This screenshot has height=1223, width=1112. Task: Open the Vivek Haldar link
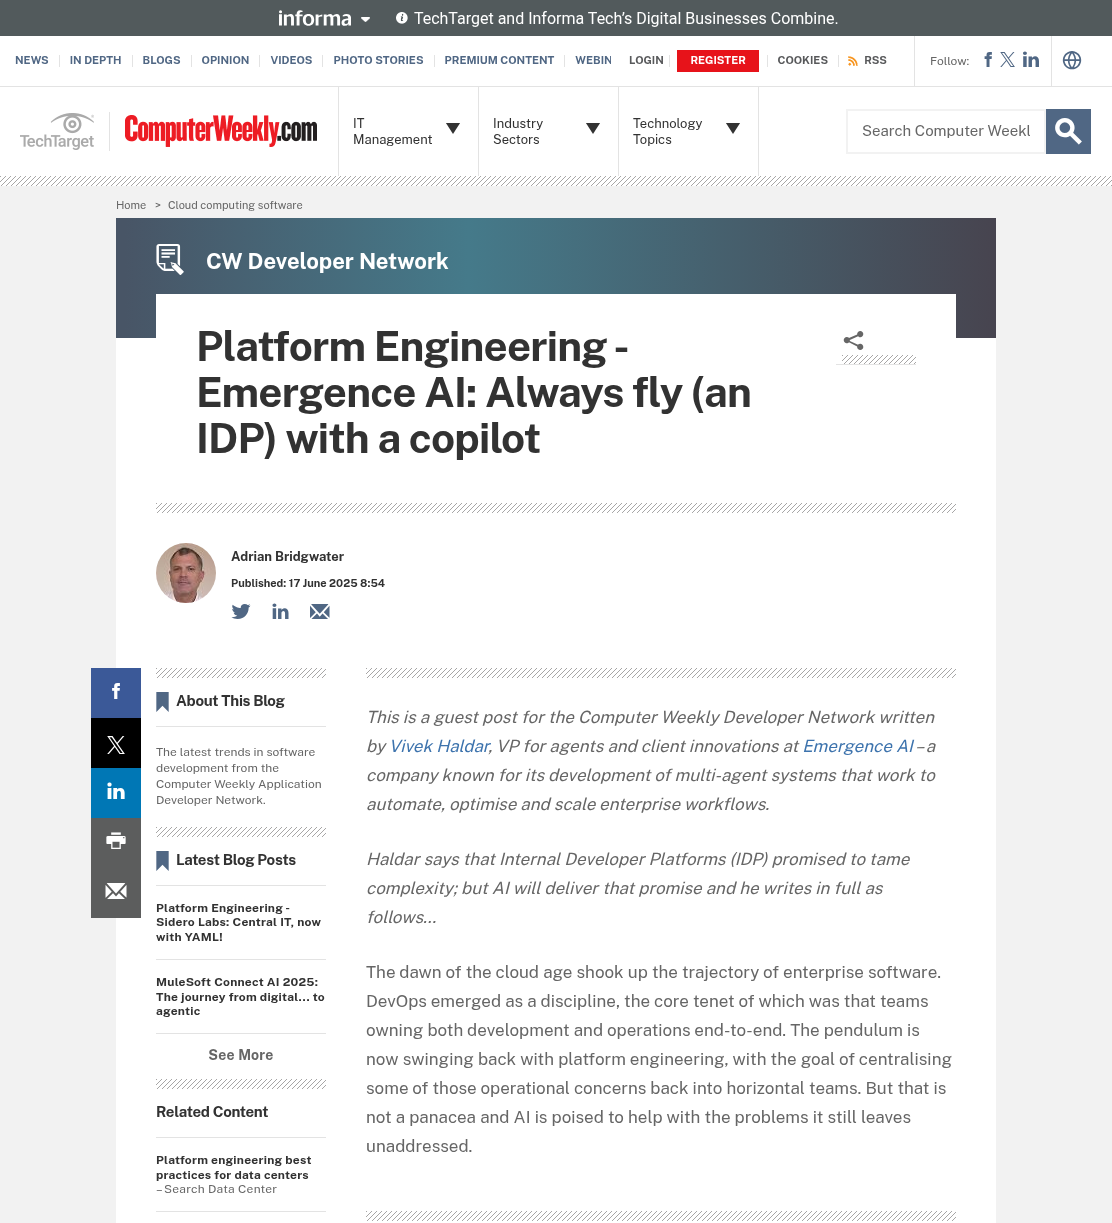pos(439,746)
